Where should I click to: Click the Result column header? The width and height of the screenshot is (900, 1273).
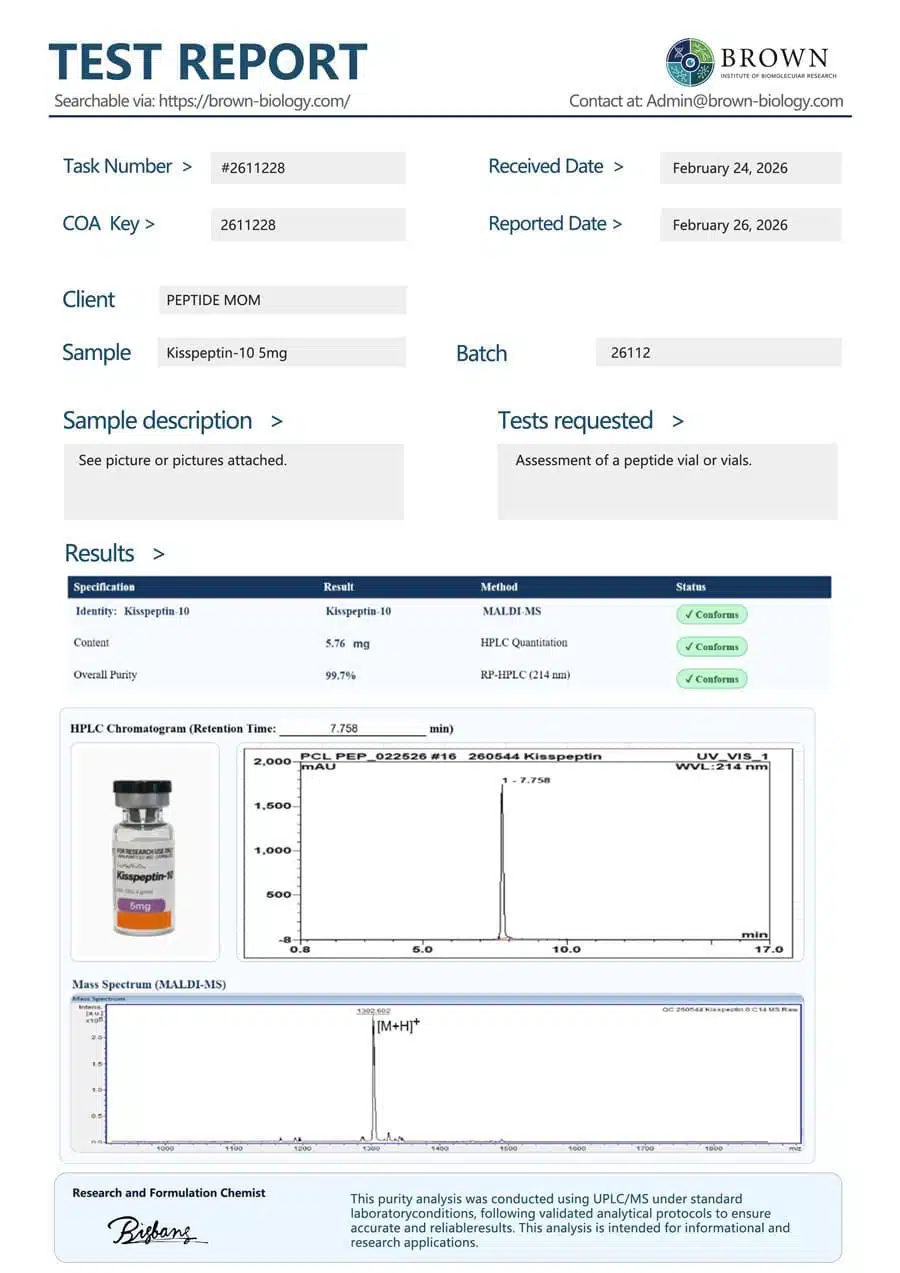pos(339,587)
